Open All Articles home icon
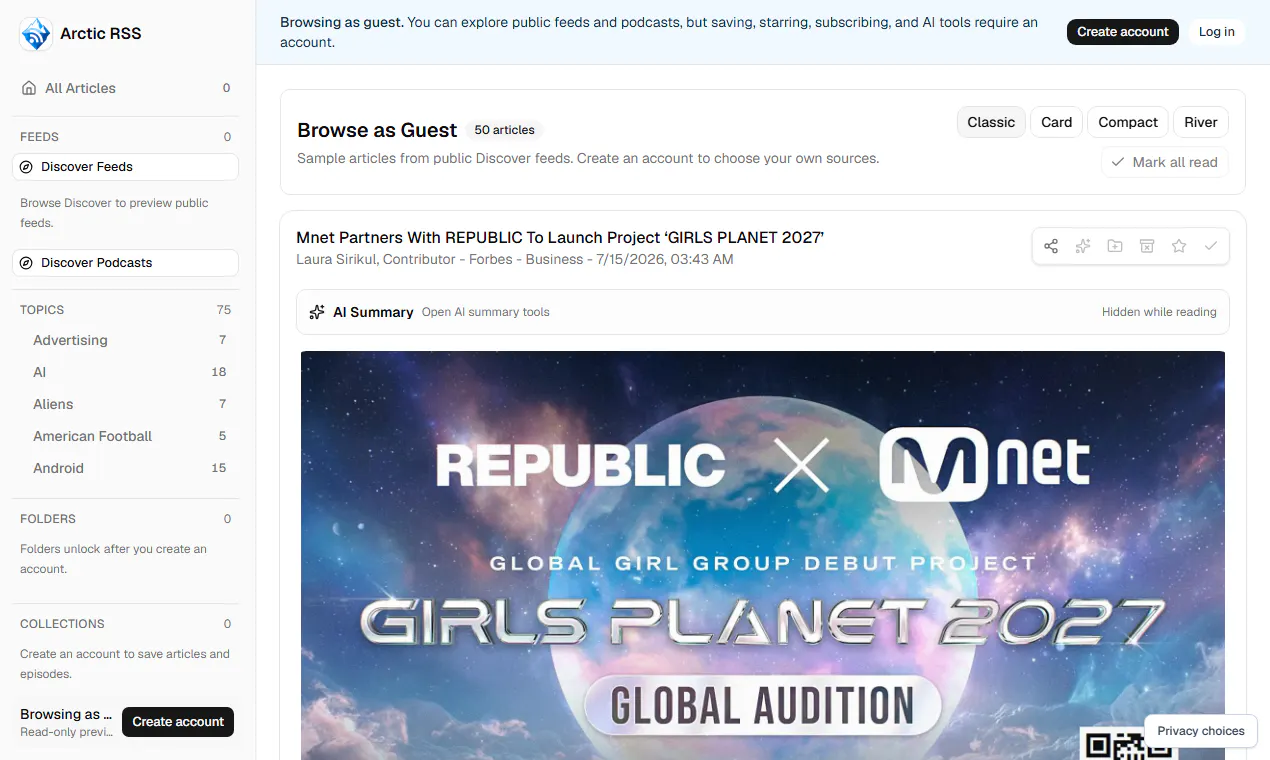 click(x=29, y=88)
